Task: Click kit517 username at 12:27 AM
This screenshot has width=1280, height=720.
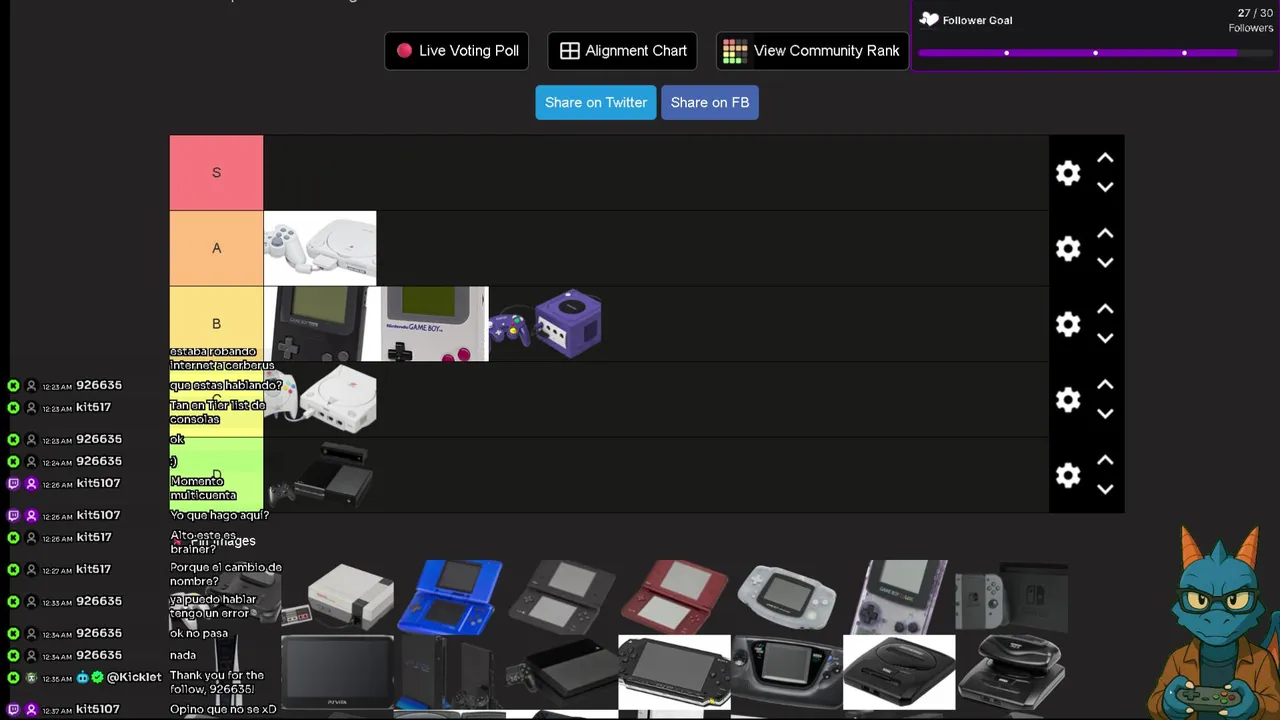Action: coord(93,570)
